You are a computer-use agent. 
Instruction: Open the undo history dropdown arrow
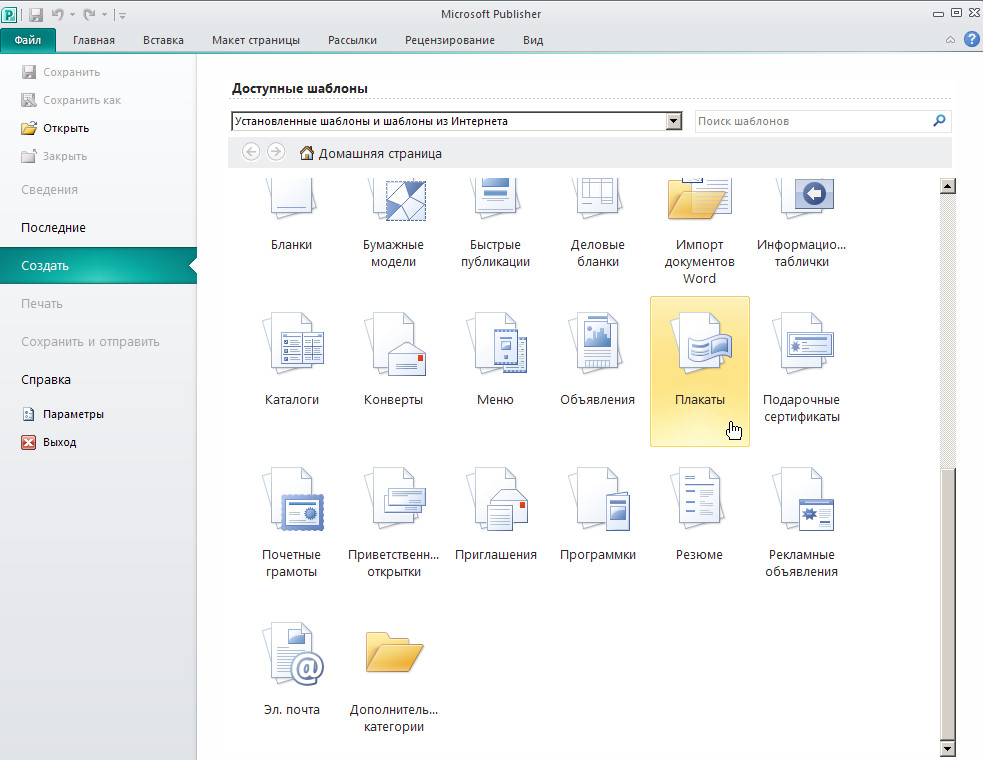tap(73, 14)
